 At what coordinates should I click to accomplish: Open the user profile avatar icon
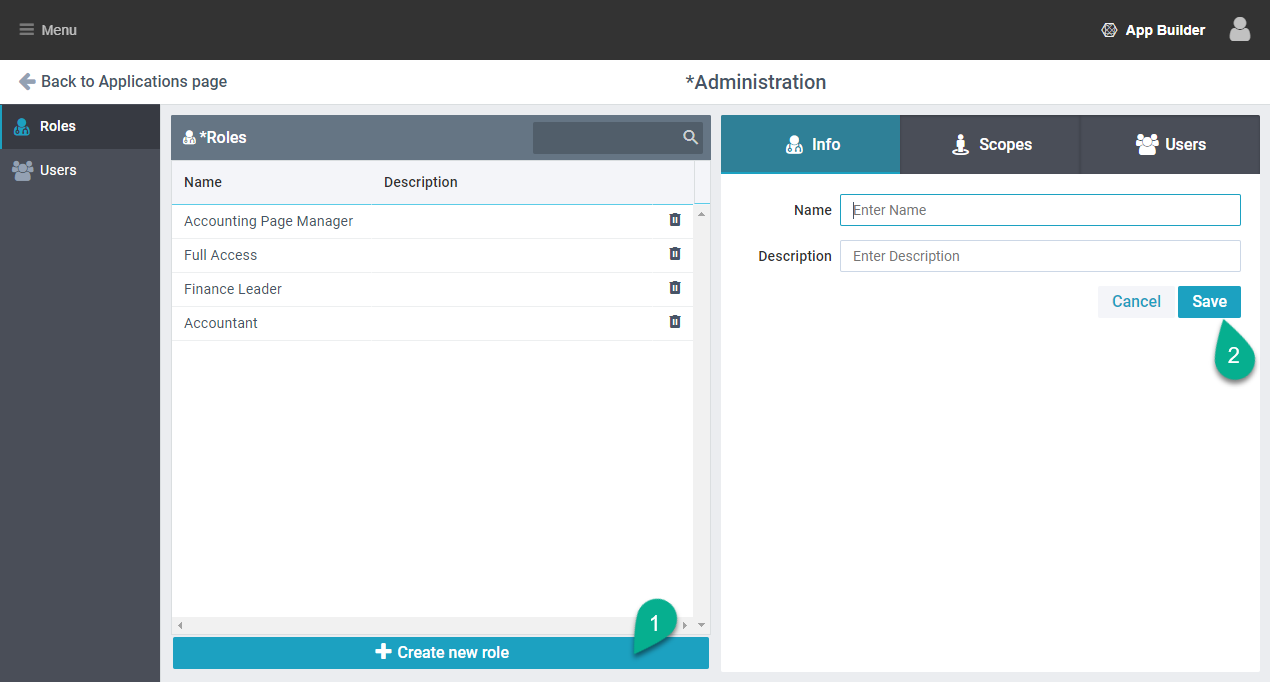click(x=1240, y=30)
